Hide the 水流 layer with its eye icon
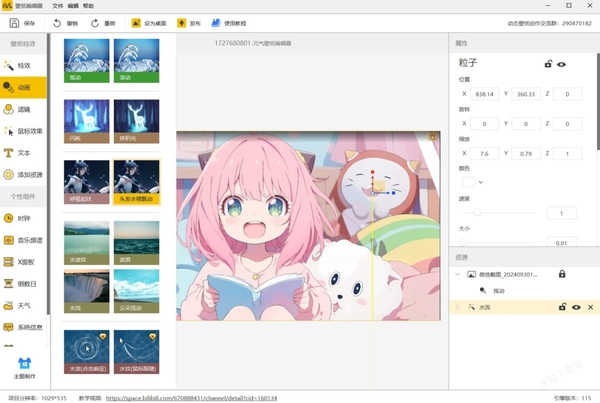This screenshot has width=600, height=403. pos(576,307)
